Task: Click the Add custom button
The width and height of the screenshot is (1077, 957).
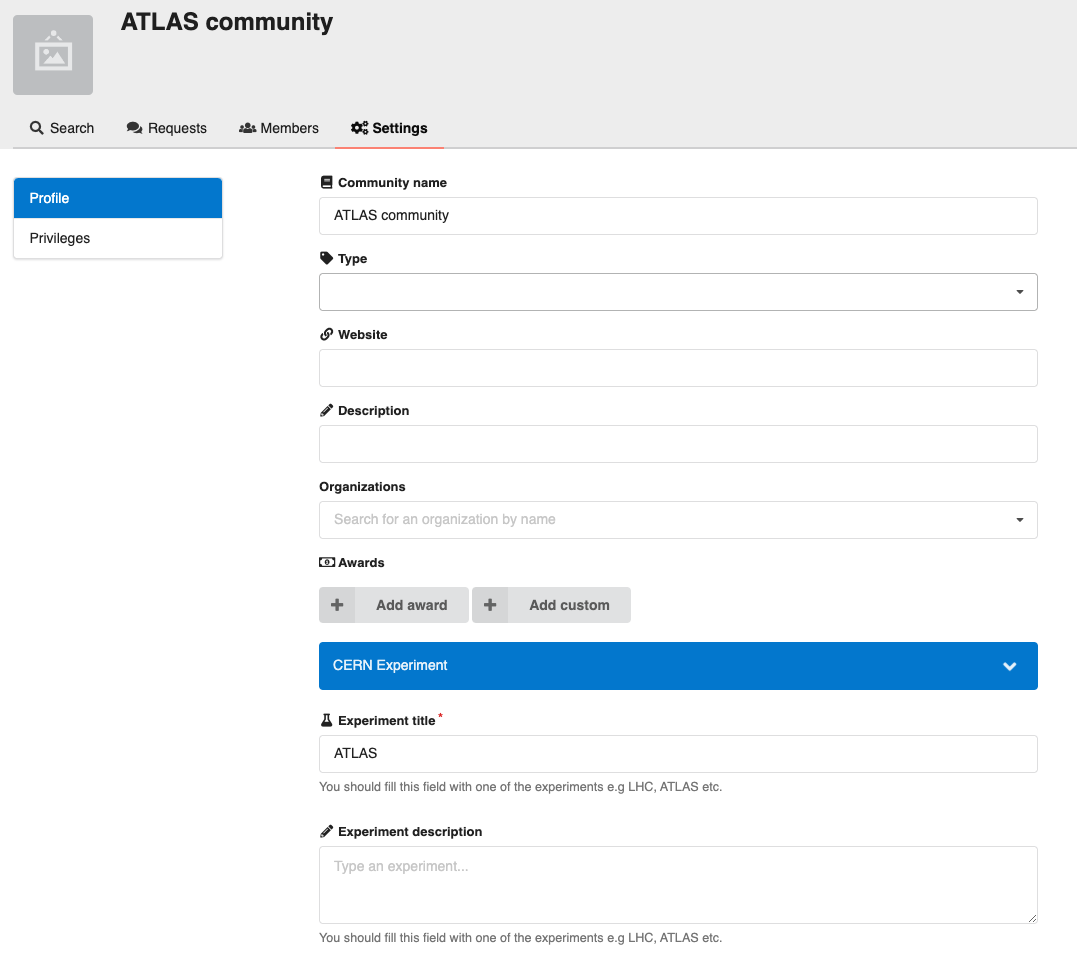Action: [x=551, y=605]
